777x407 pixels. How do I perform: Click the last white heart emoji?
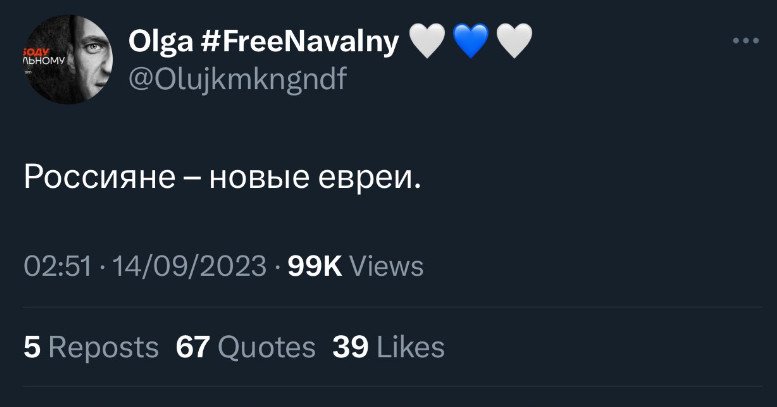click(x=513, y=41)
